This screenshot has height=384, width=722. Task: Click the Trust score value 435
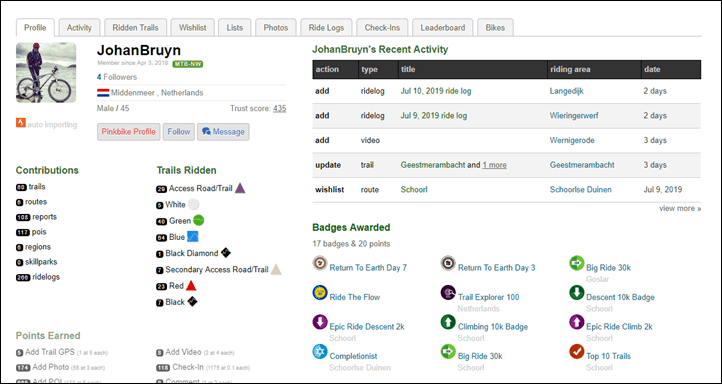(x=279, y=109)
